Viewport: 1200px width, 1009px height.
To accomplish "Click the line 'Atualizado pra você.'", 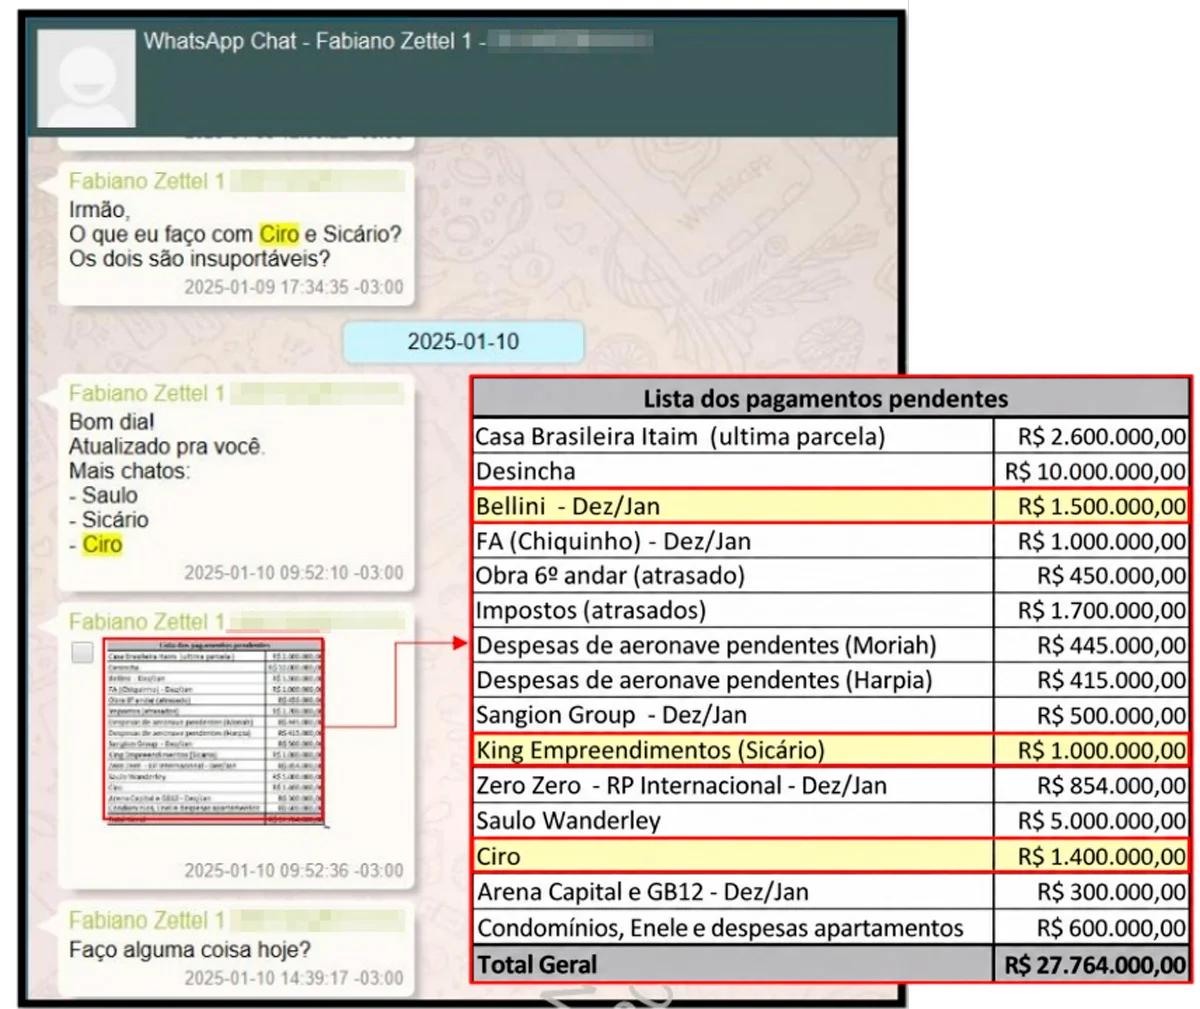I will click(x=166, y=446).
